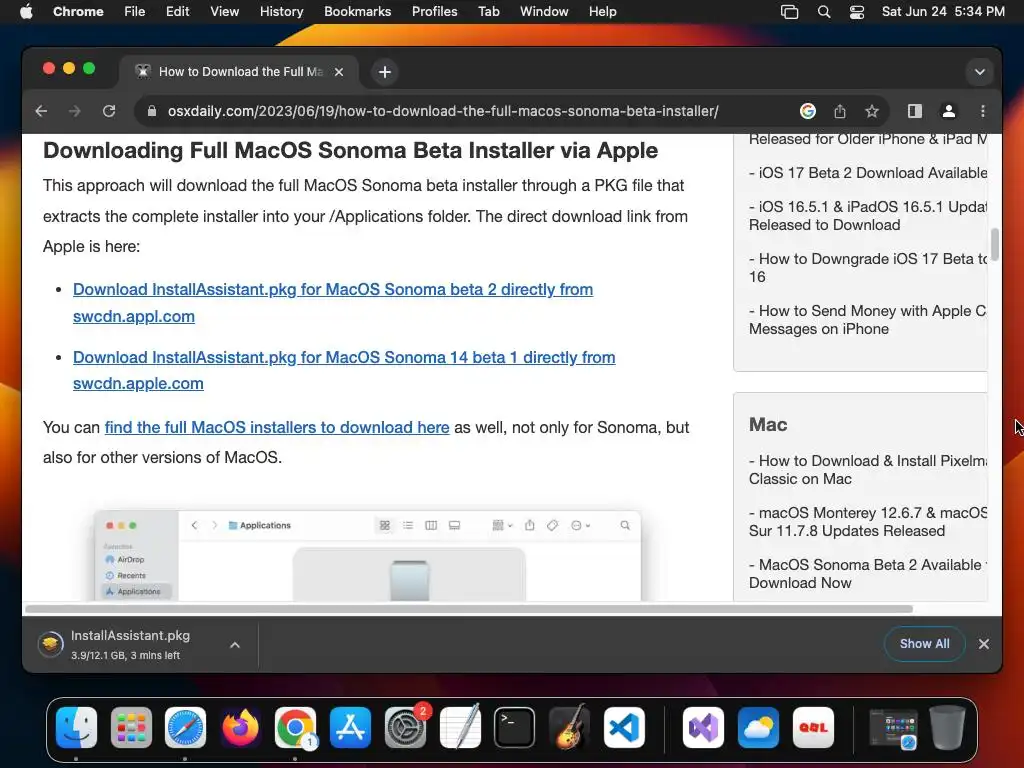Open TextEdit from the Dock
The width and height of the screenshot is (1024, 768).
click(460, 727)
